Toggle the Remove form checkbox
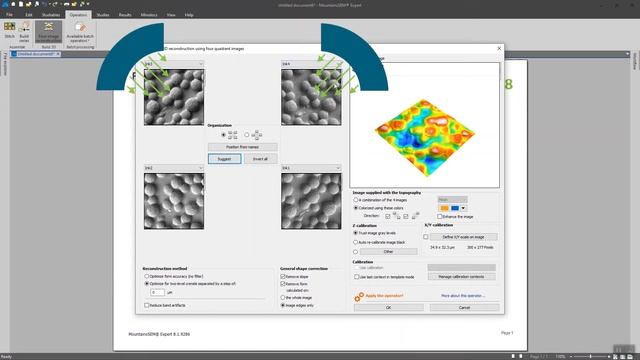640x360 pixels. click(282, 284)
